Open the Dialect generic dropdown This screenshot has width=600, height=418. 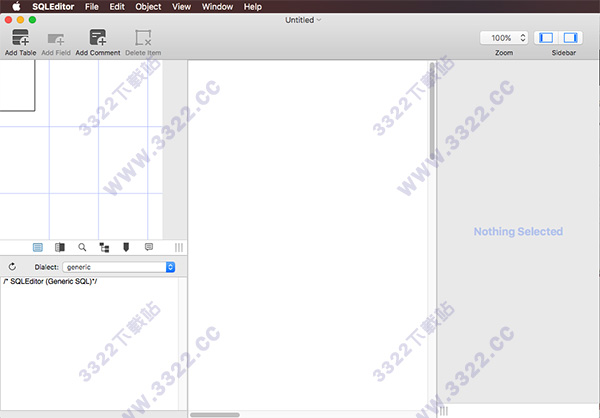coord(119,267)
